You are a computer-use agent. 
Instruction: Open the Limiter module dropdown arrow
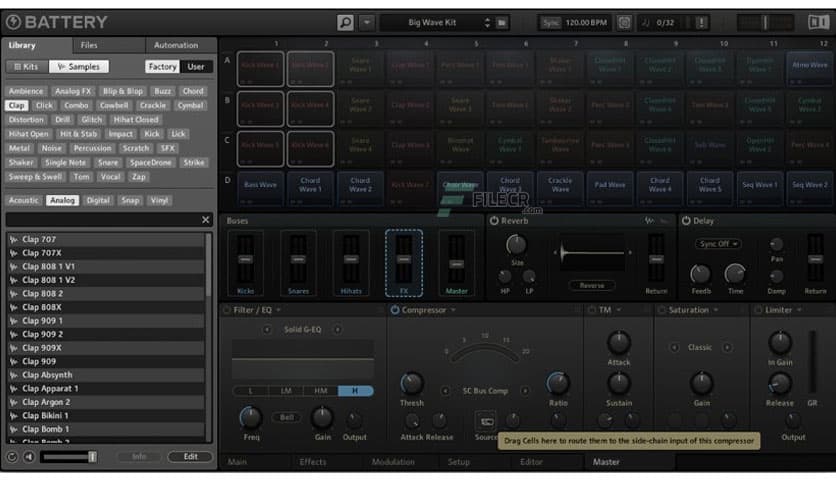[799, 310]
